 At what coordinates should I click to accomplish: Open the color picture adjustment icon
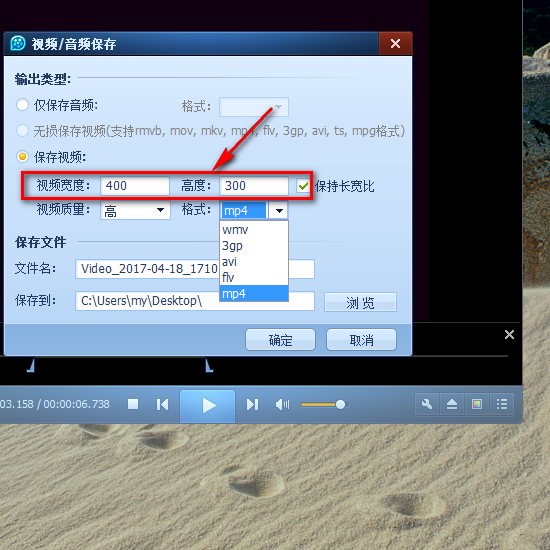(477, 404)
